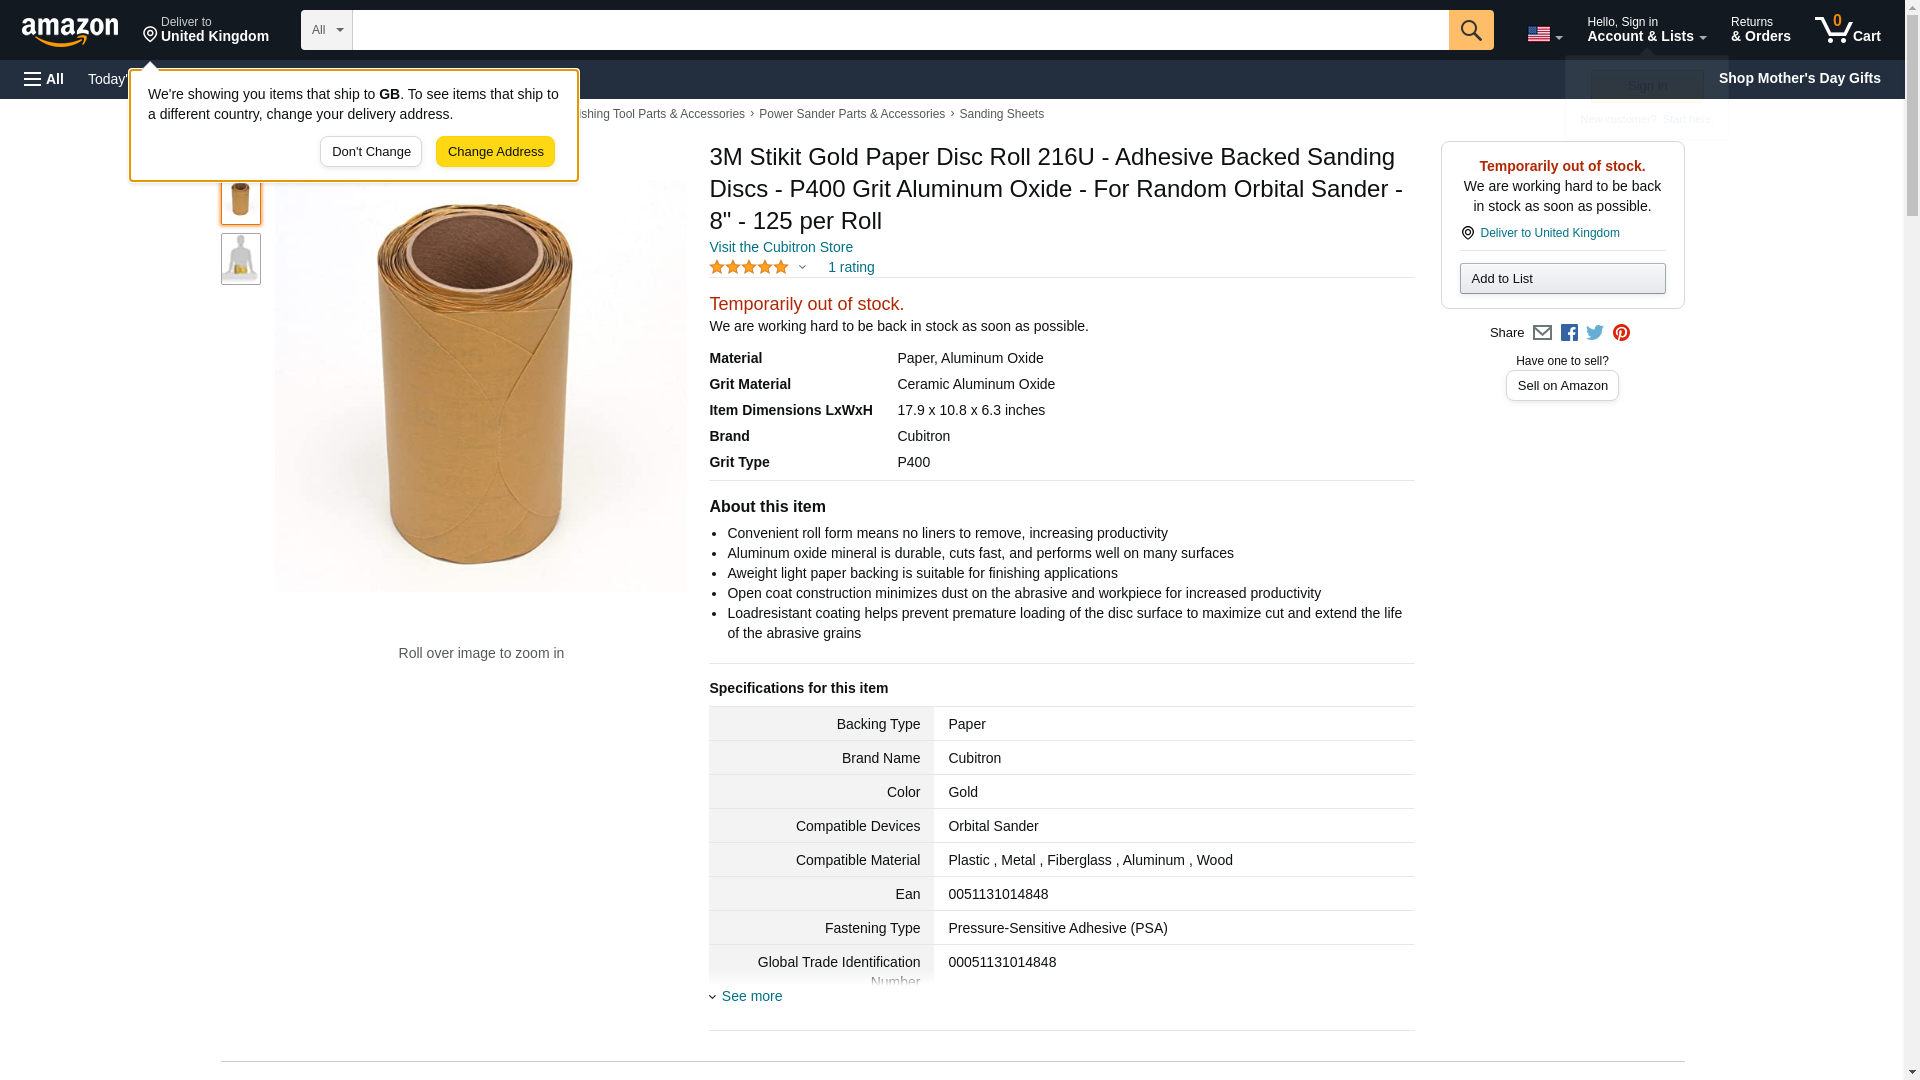Share product via email icon
1920x1080 pixels.
(x=1542, y=333)
